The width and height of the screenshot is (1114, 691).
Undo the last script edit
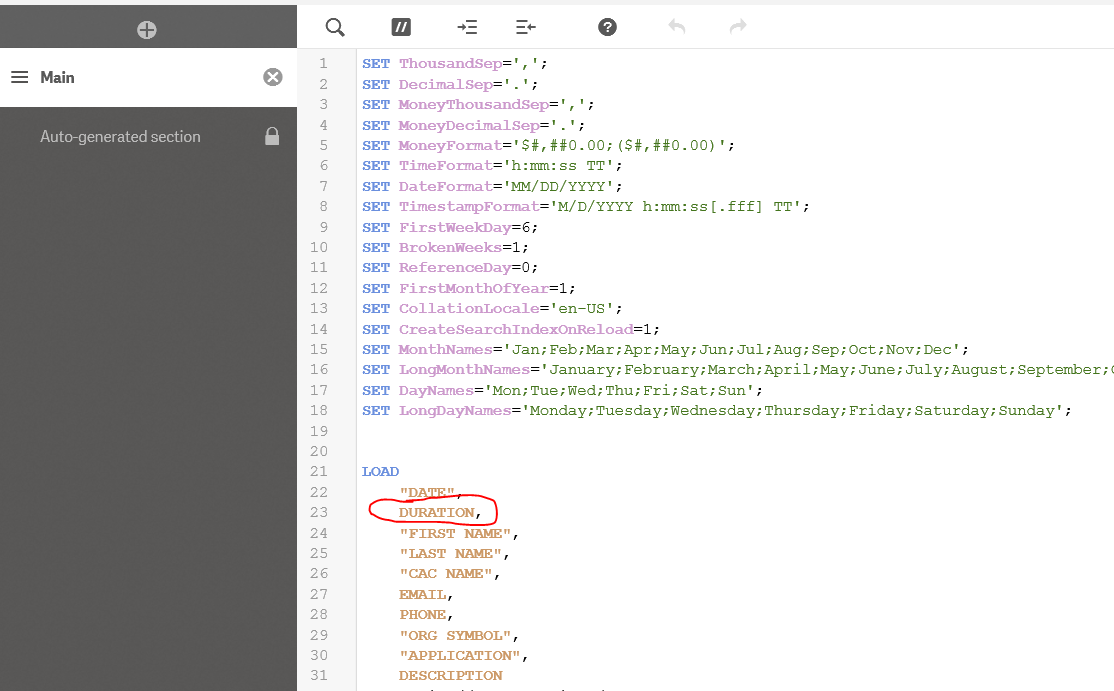point(677,27)
